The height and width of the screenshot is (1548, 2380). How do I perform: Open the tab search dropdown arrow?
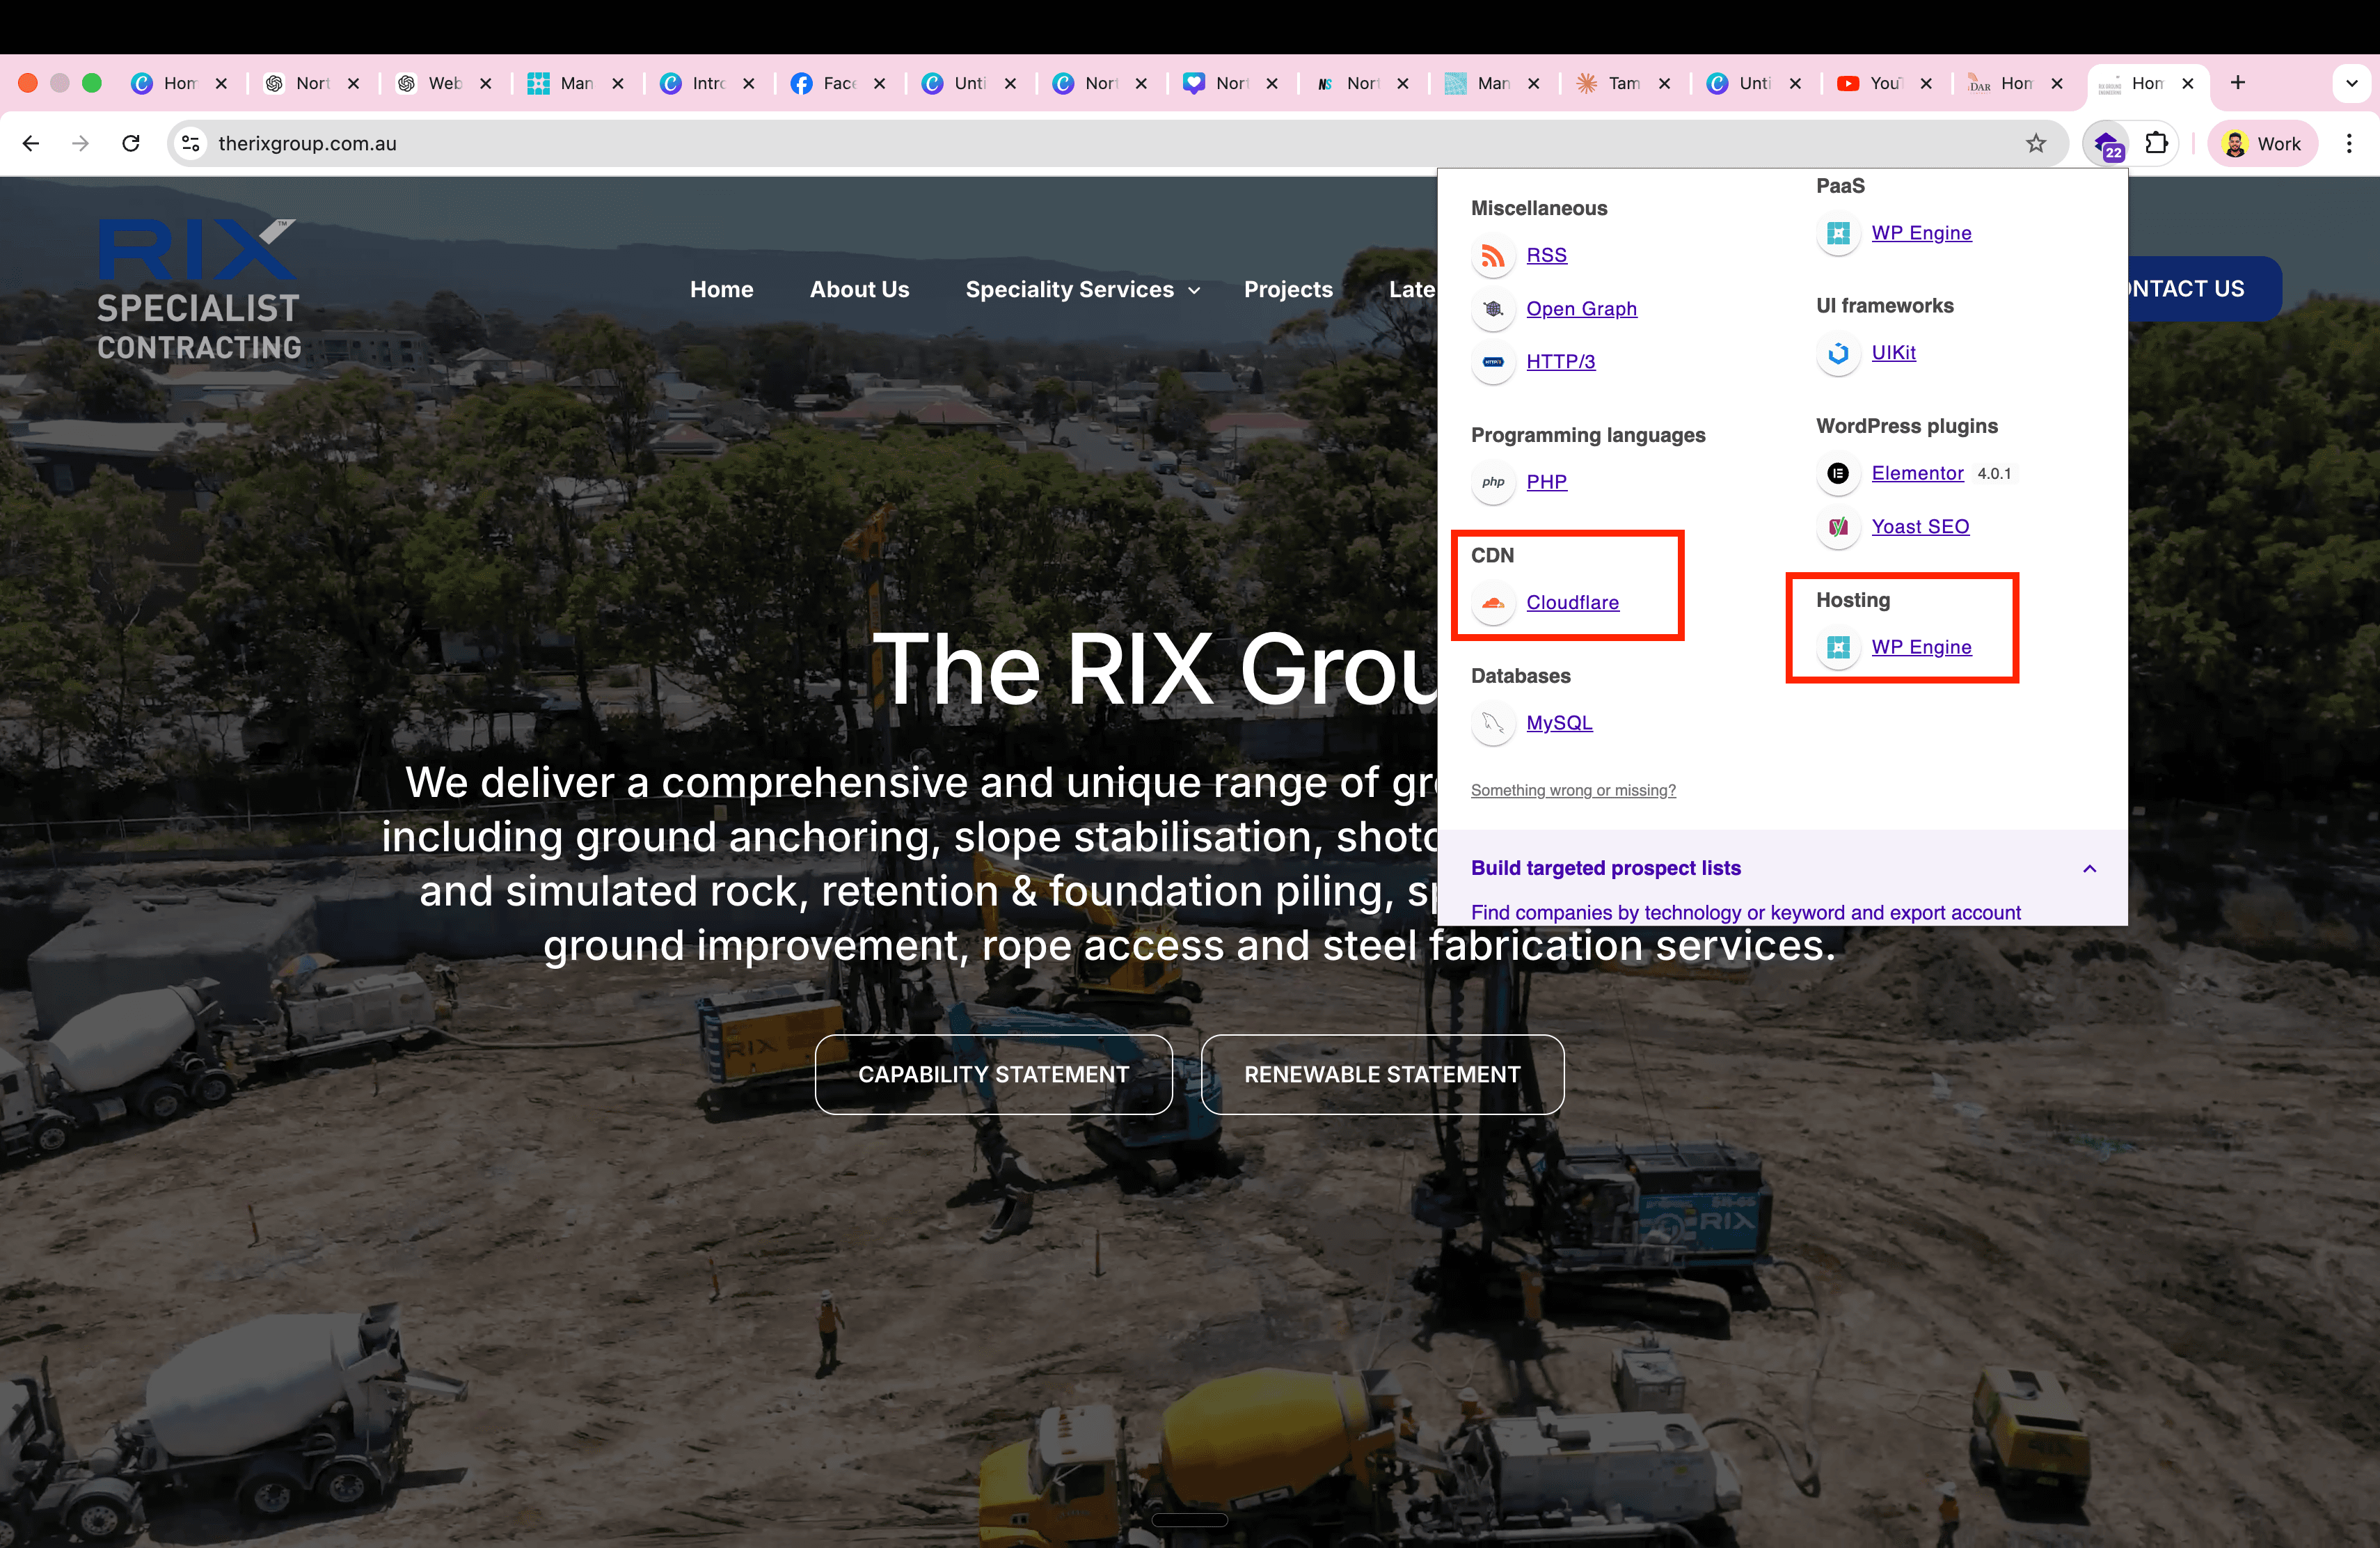(x=2351, y=84)
